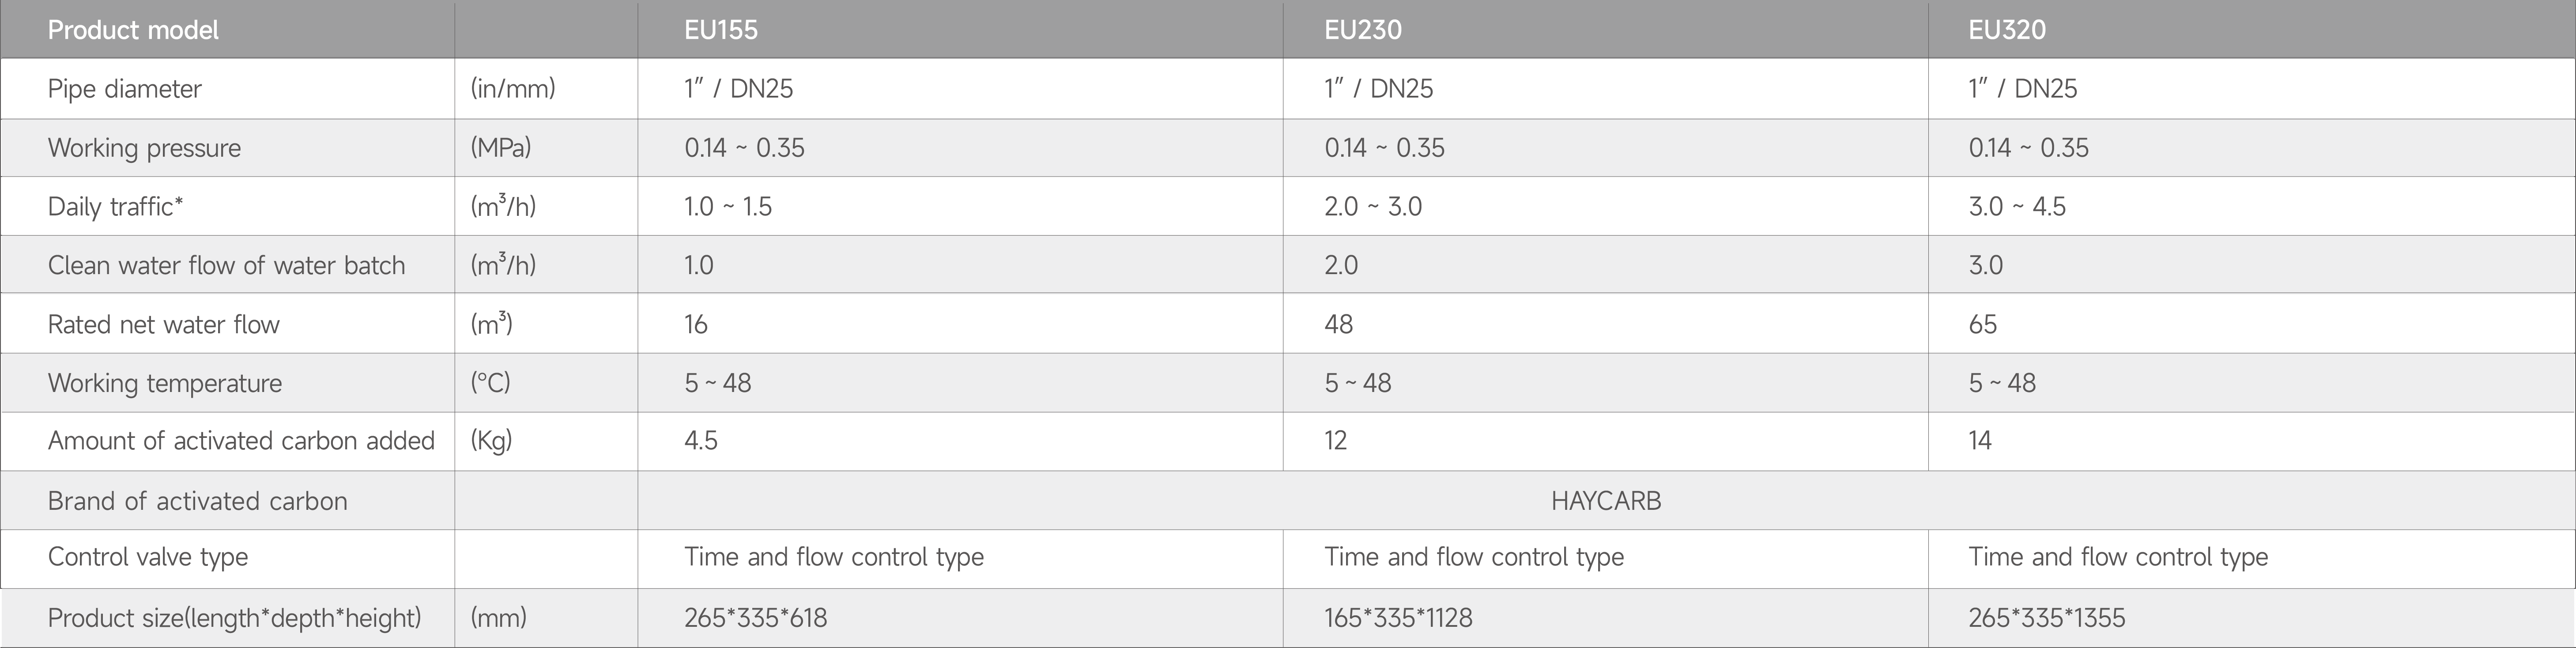Click EU230 rated net water flow 48
Image resolution: width=2576 pixels, height=648 pixels.
[x=1339, y=324]
